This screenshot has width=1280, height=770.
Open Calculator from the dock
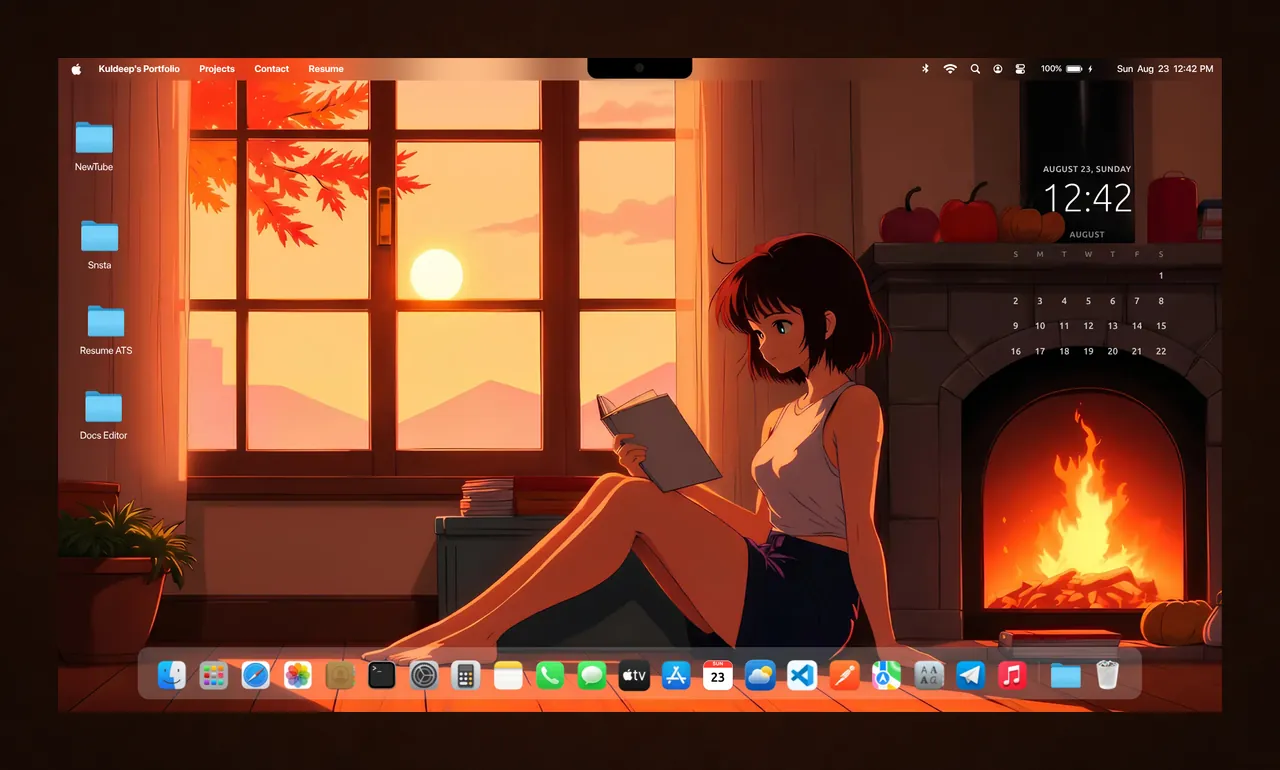[466, 676]
